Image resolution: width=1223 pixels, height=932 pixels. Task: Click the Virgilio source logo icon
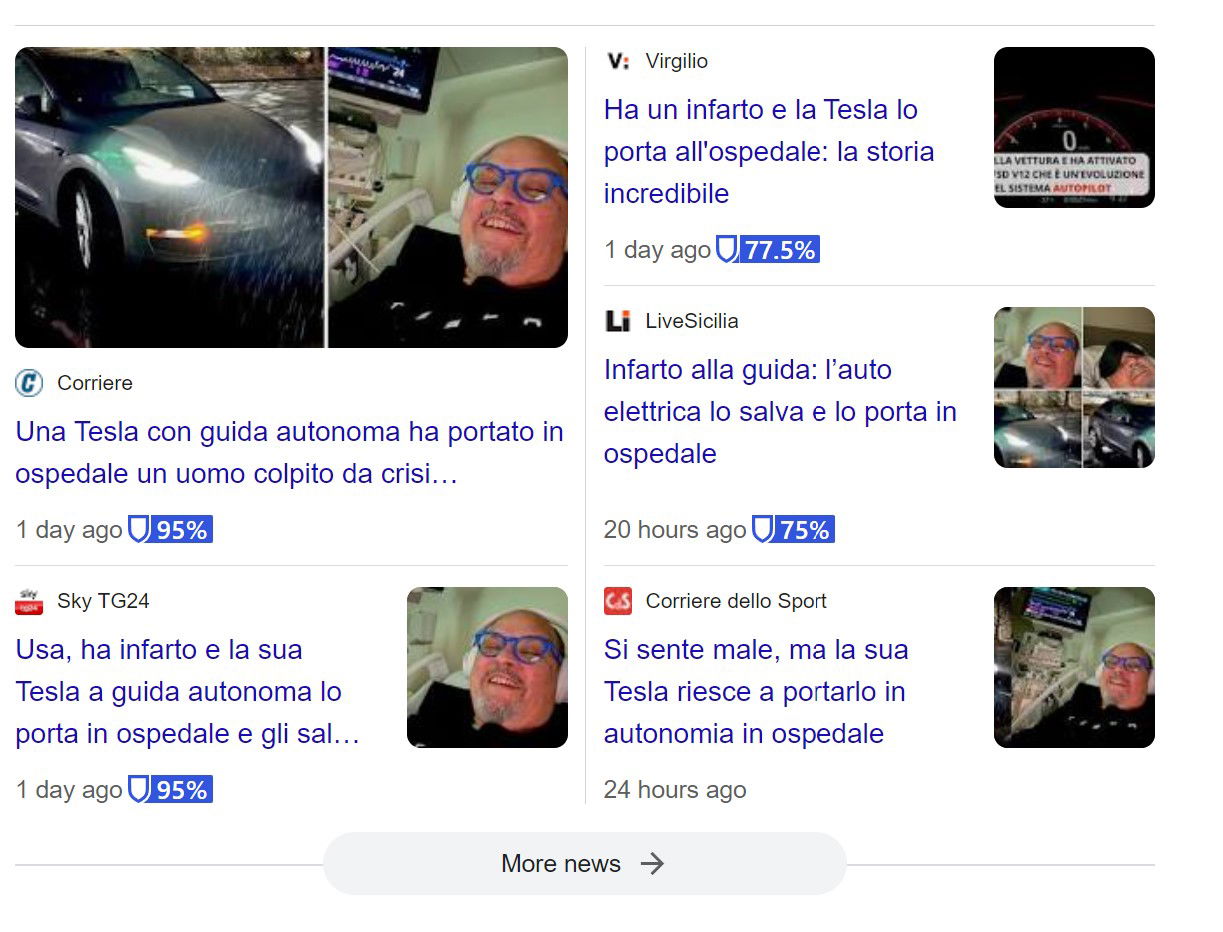(618, 61)
